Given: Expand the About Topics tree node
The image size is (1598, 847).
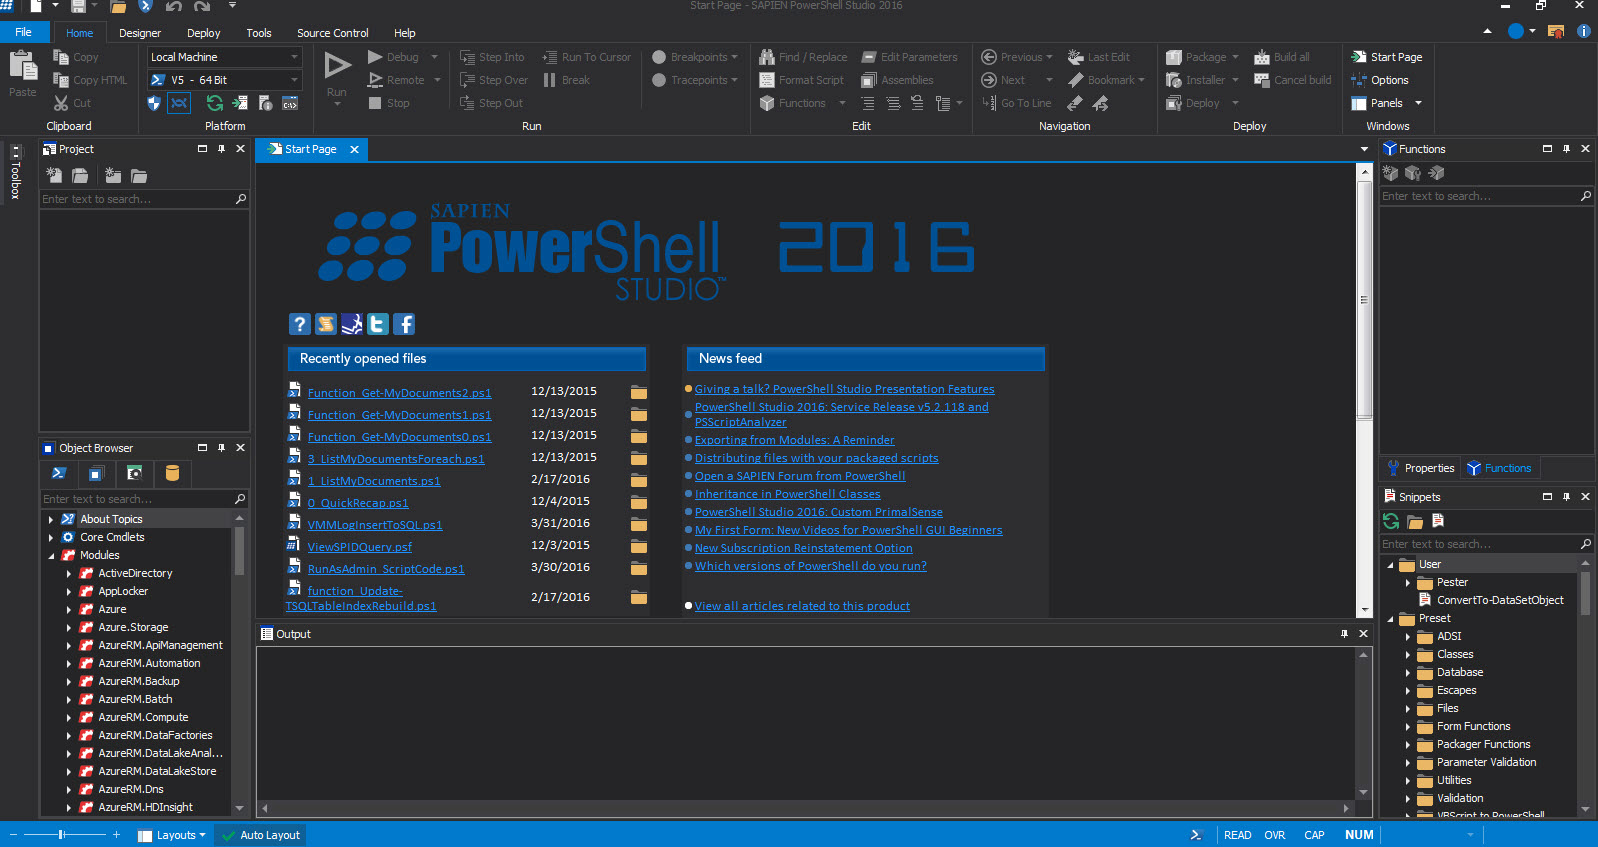Looking at the screenshot, I should 51,519.
